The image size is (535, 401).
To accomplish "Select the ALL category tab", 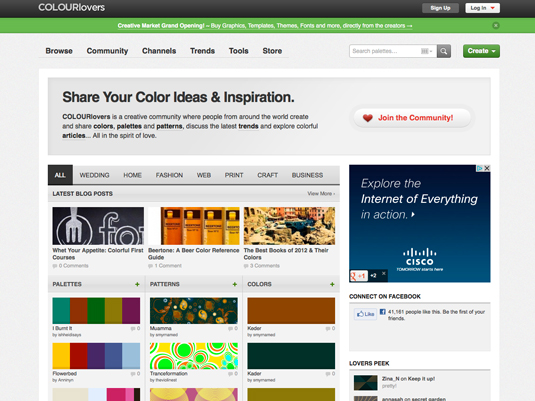I will point(60,175).
